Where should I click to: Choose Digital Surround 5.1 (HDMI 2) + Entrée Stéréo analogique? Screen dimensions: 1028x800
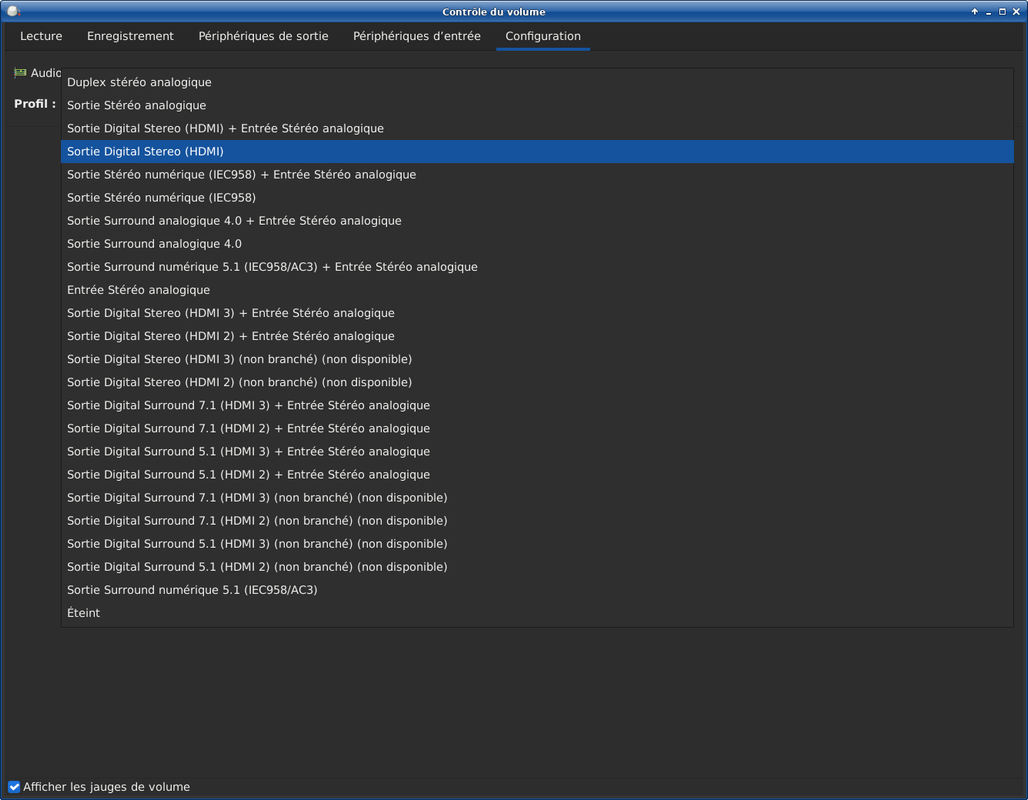point(537,475)
